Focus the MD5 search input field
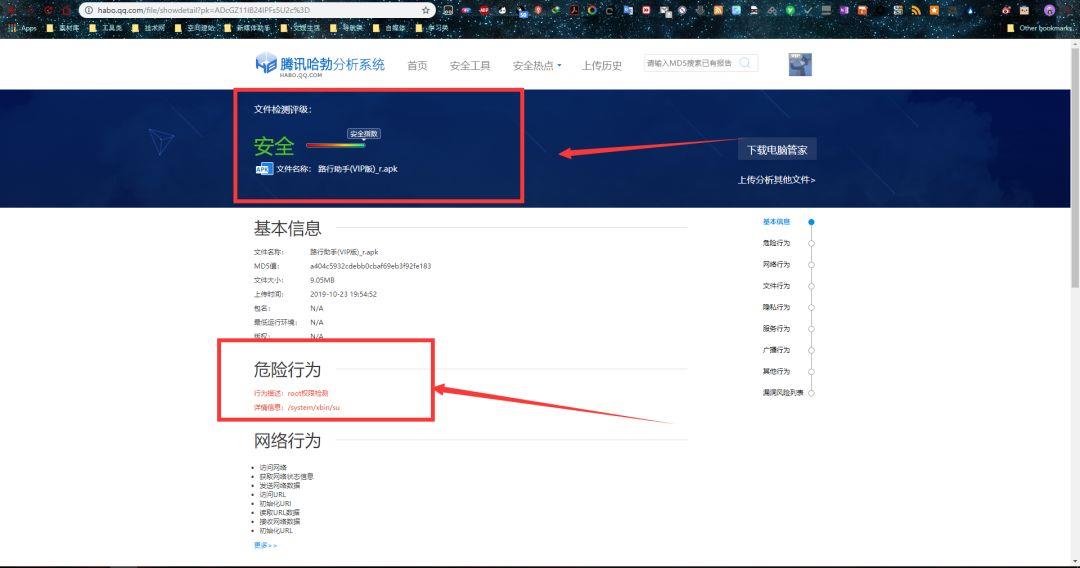Screen dimensions: 1080x568 689,63
